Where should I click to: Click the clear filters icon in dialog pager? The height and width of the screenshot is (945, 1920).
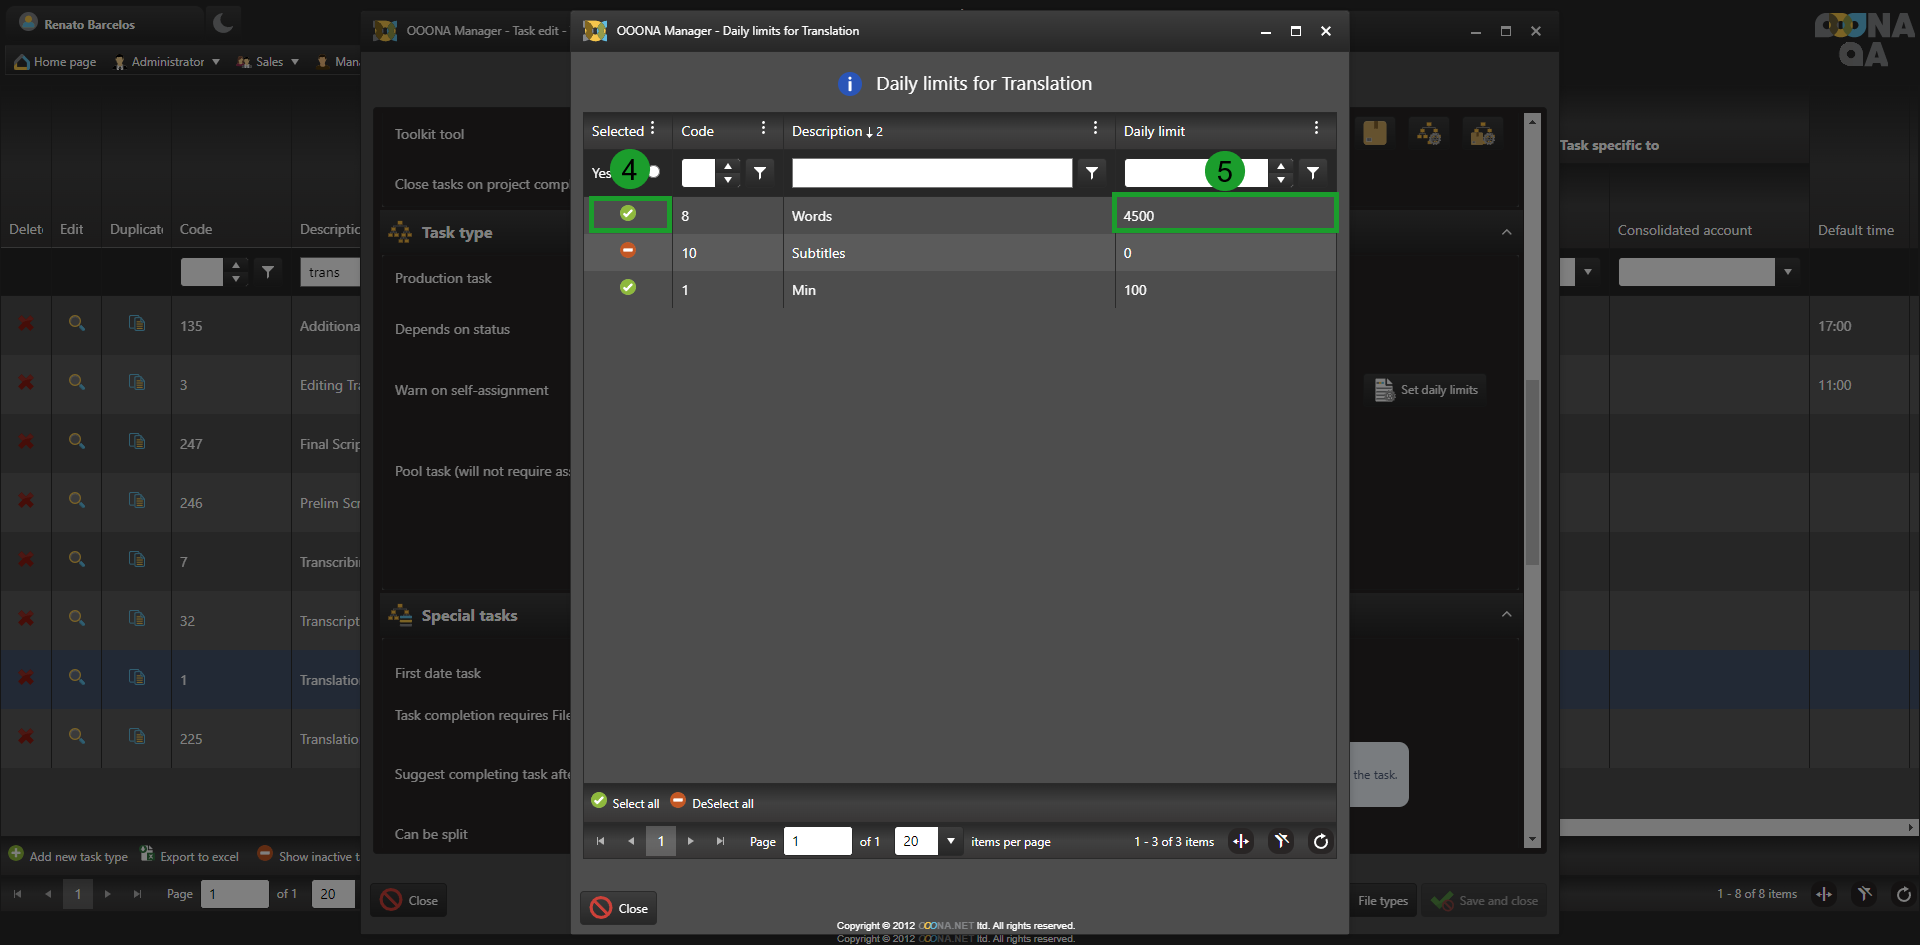click(x=1281, y=842)
